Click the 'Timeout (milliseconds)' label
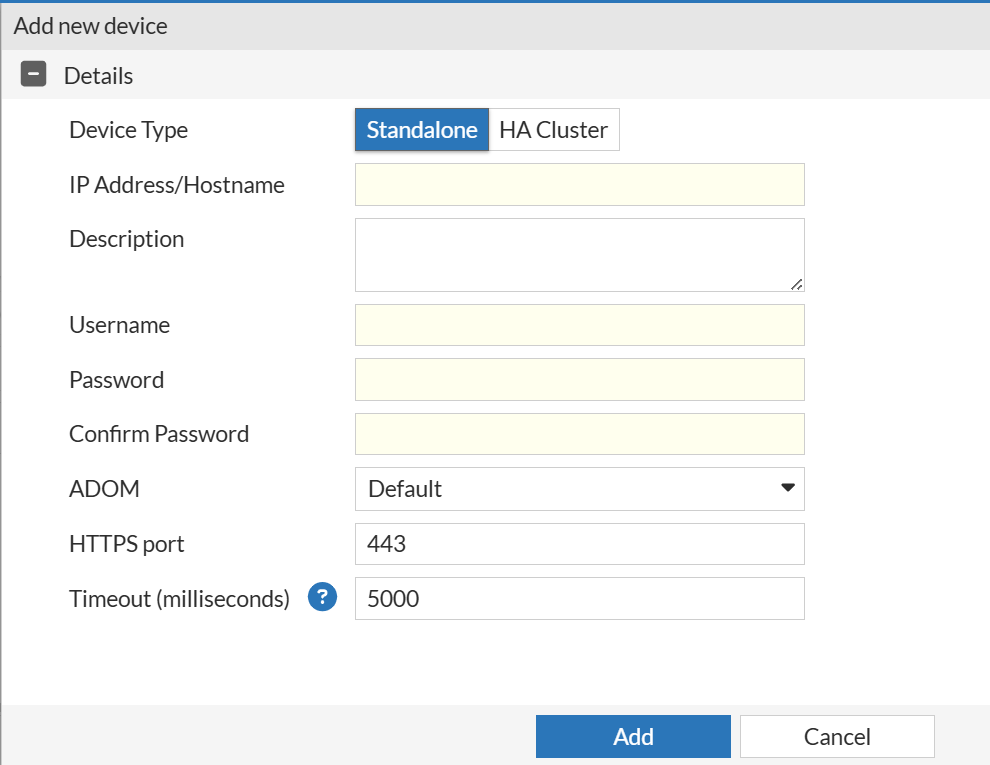The height and width of the screenshot is (765, 990). coord(179,599)
